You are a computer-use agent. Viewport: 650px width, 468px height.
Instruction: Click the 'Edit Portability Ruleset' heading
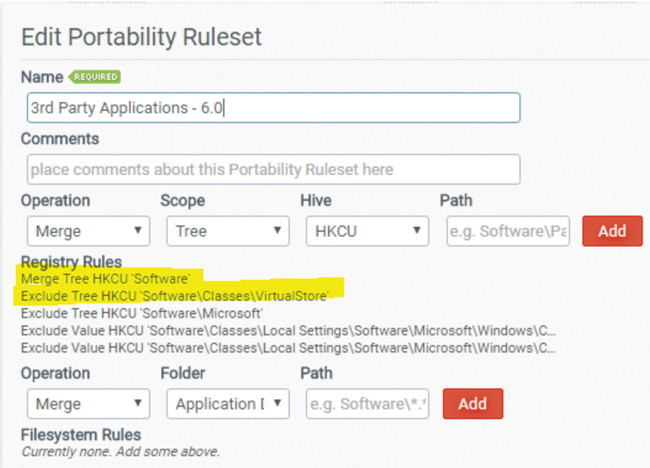point(141,38)
